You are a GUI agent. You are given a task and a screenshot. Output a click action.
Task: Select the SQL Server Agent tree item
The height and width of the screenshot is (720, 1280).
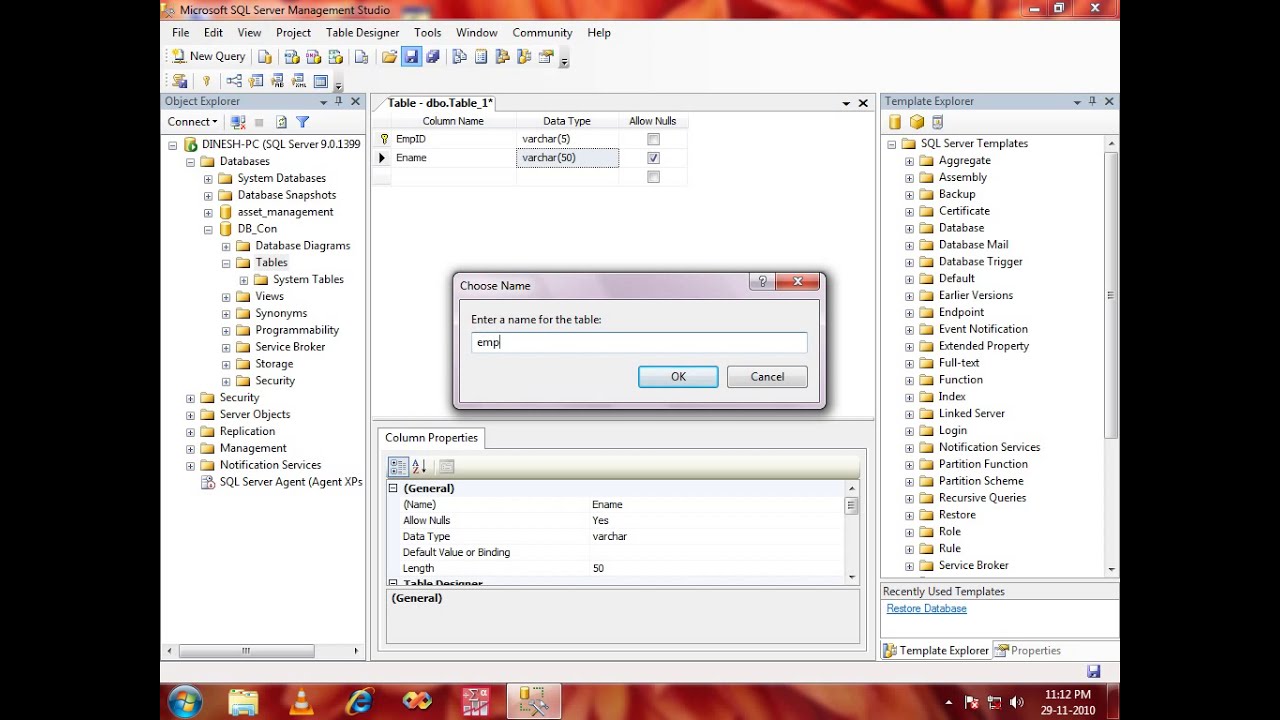[291, 482]
